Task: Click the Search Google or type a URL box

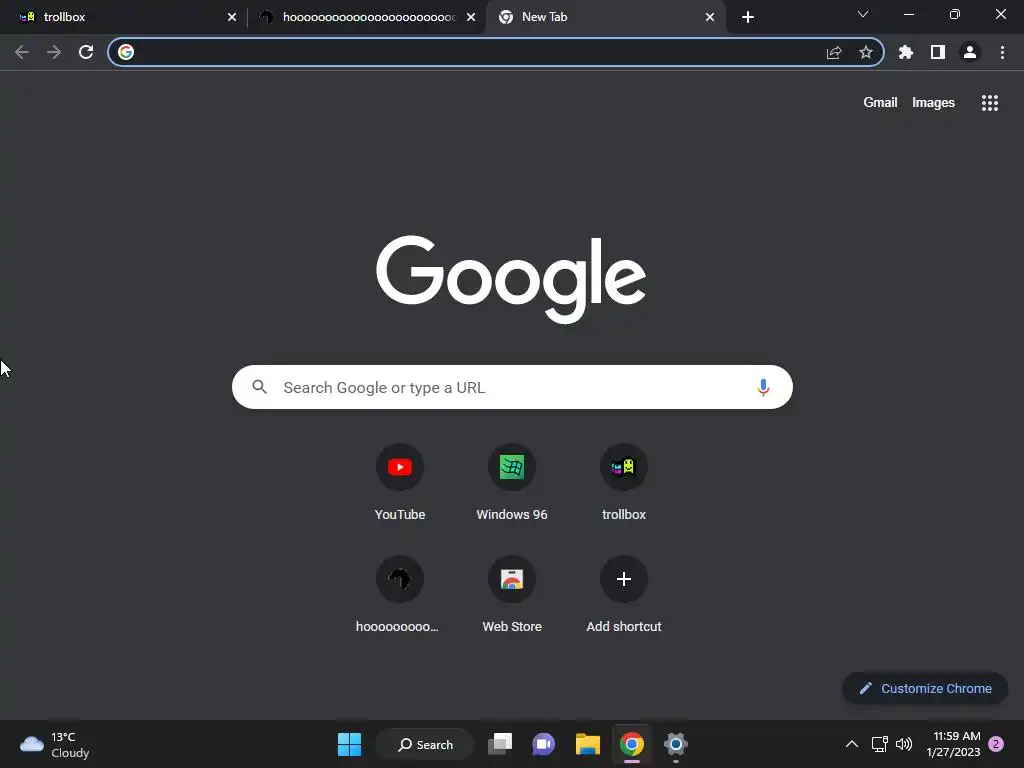Action: coord(512,387)
